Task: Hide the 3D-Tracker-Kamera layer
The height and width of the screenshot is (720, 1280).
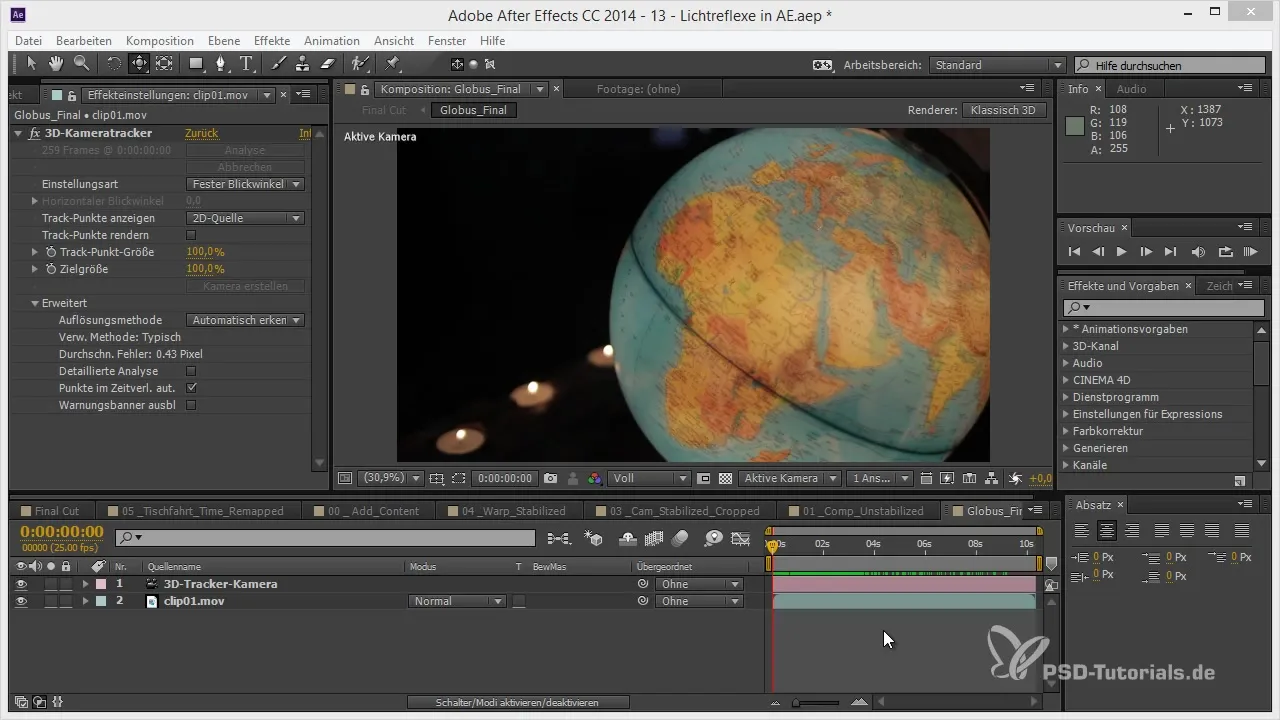Action: pyautogui.click(x=21, y=584)
